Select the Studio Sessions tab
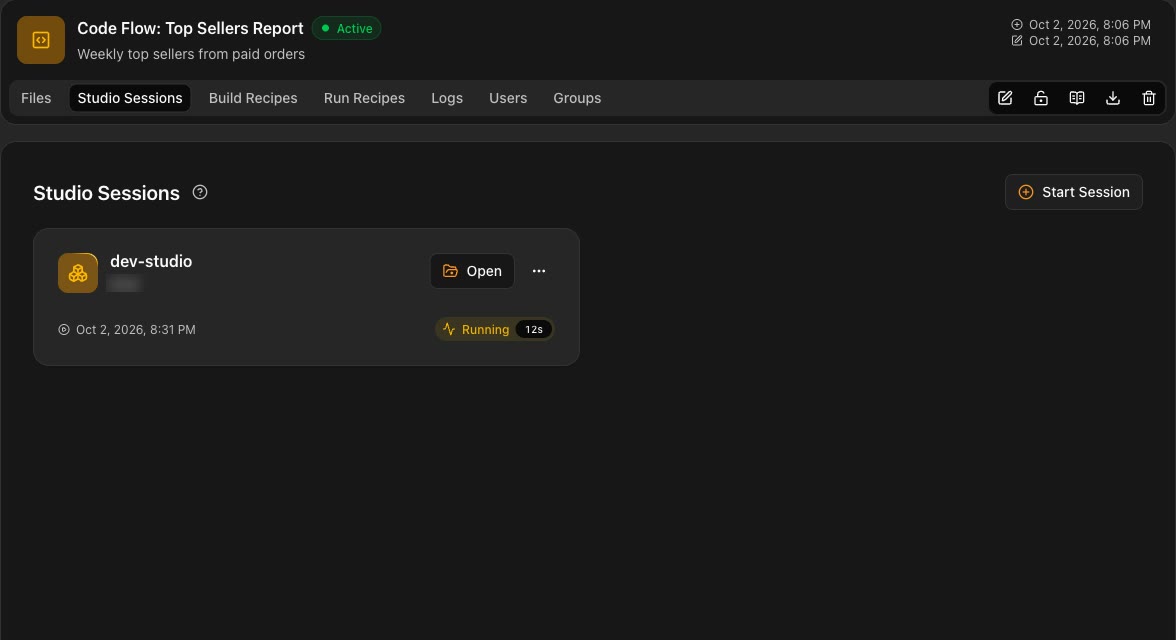The width and height of the screenshot is (1176, 640). [130, 98]
